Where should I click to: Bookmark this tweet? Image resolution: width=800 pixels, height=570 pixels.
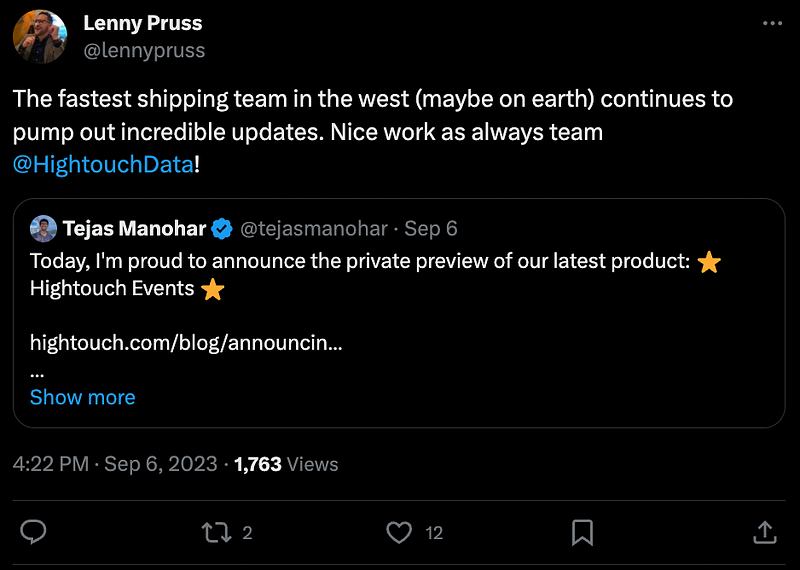pyautogui.click(x=582, y=532)
